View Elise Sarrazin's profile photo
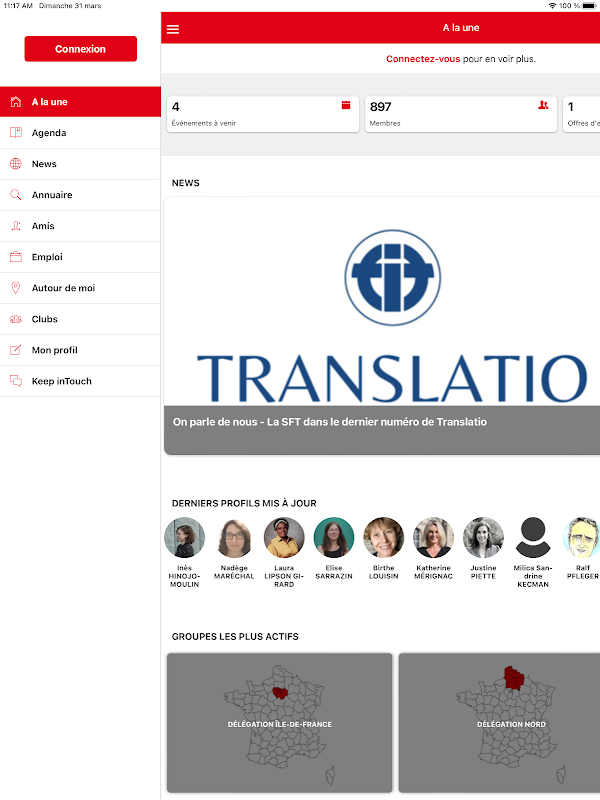The height and width of the screenshot is (800, 600). point(334,537)
